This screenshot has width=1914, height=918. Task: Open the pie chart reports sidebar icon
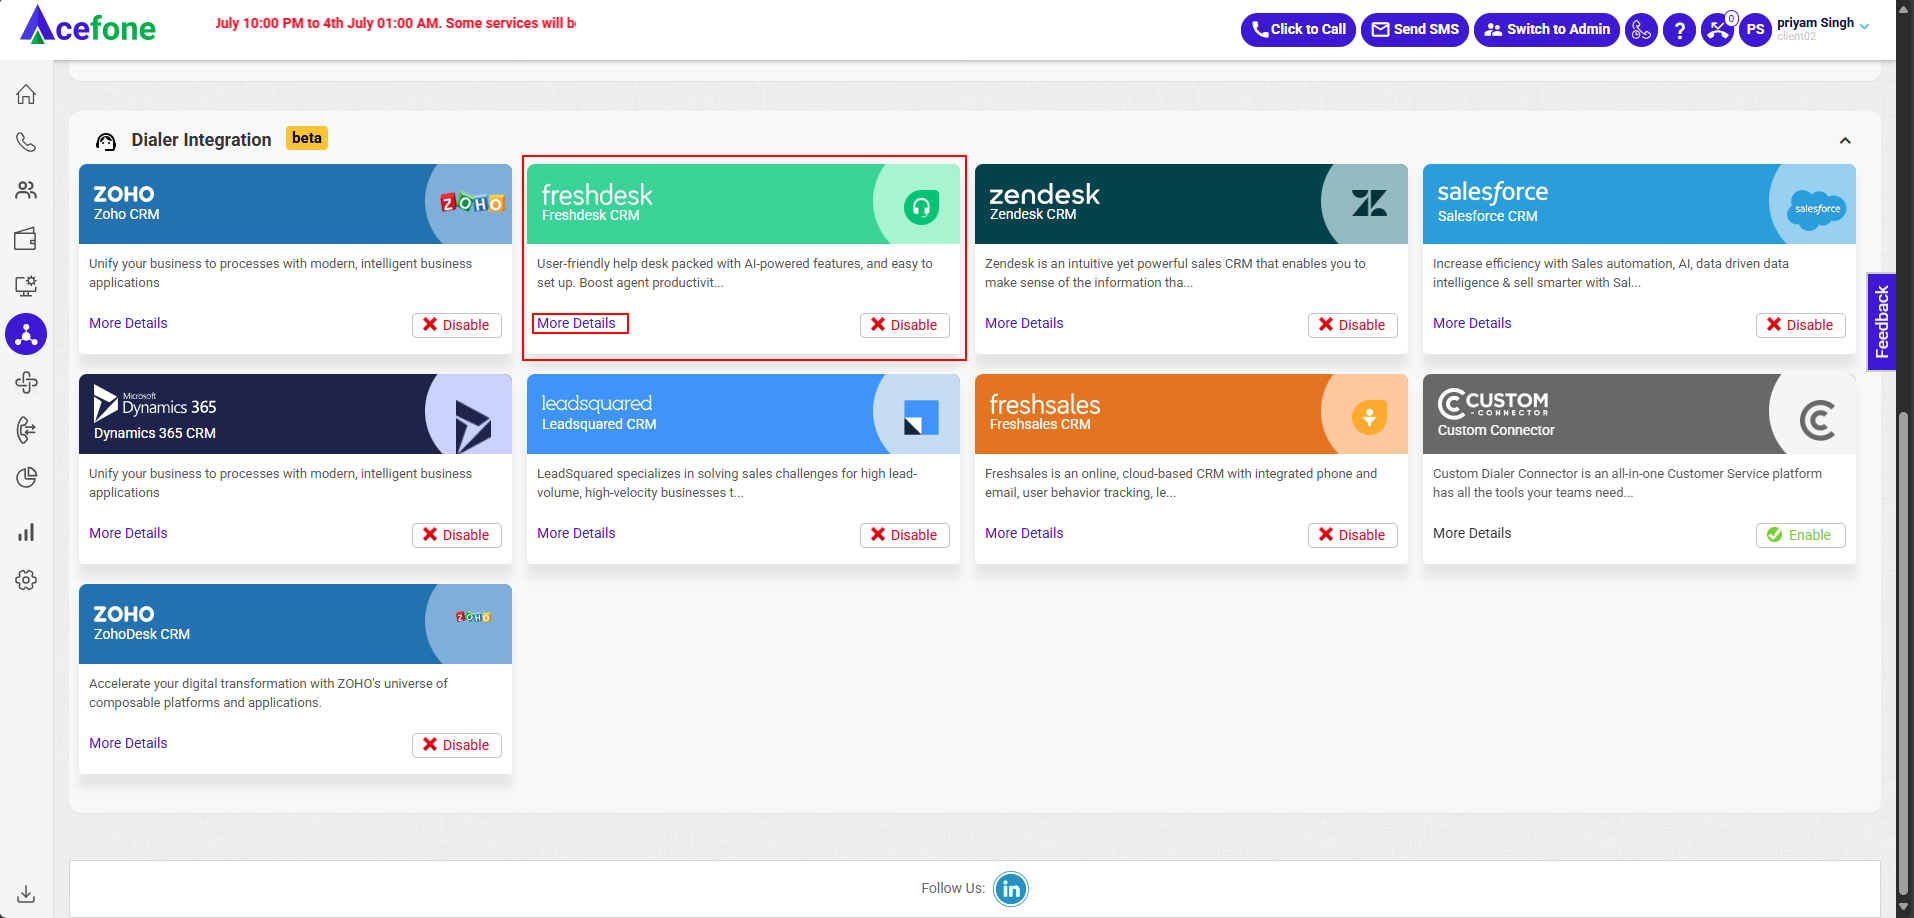point(26,478)
